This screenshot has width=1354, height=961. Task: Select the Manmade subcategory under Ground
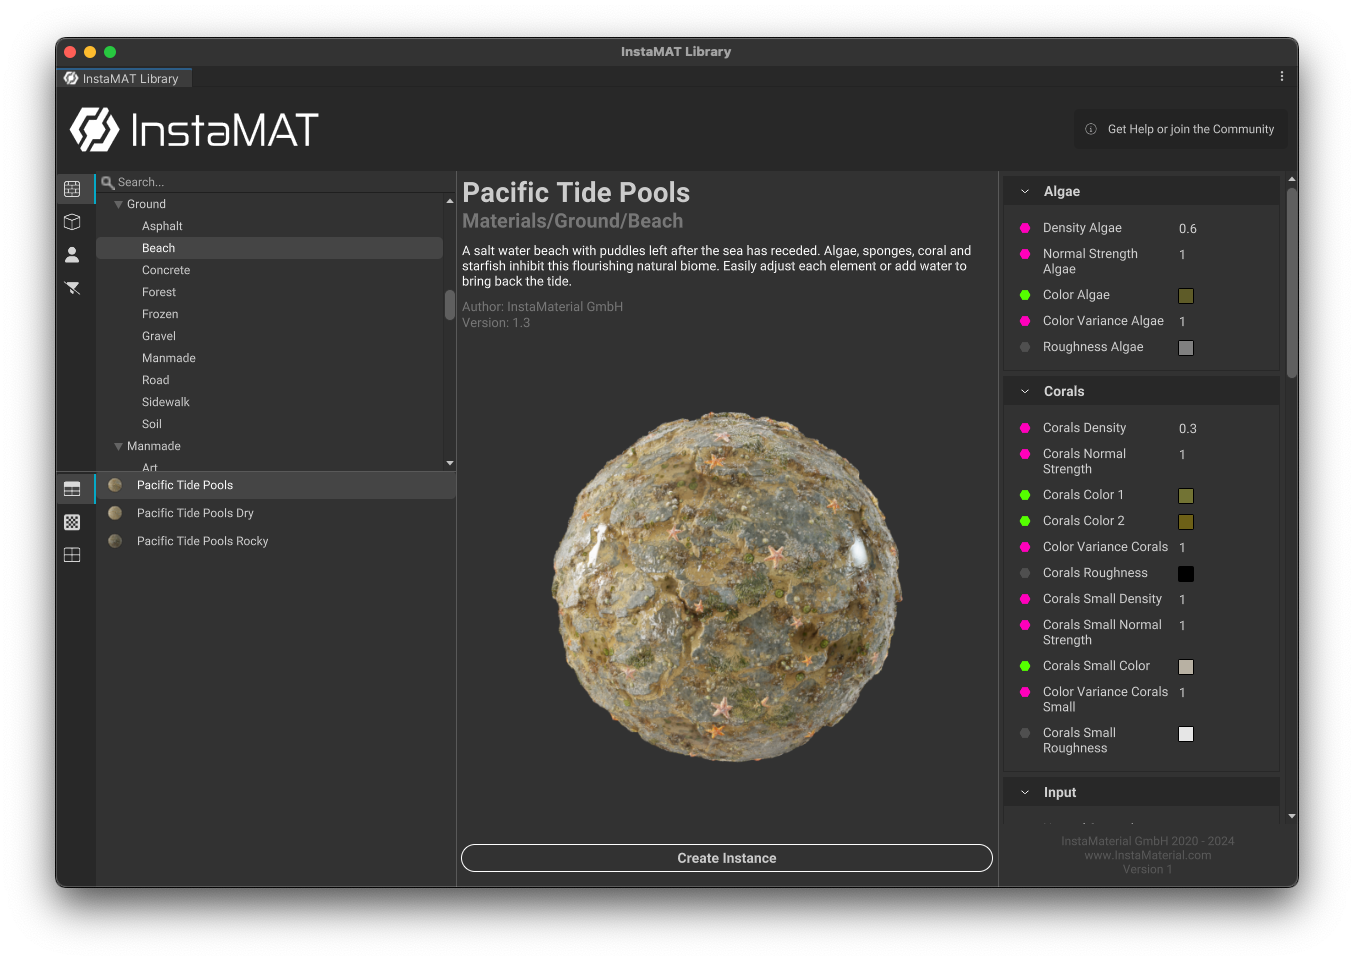(x=169, y=358)
